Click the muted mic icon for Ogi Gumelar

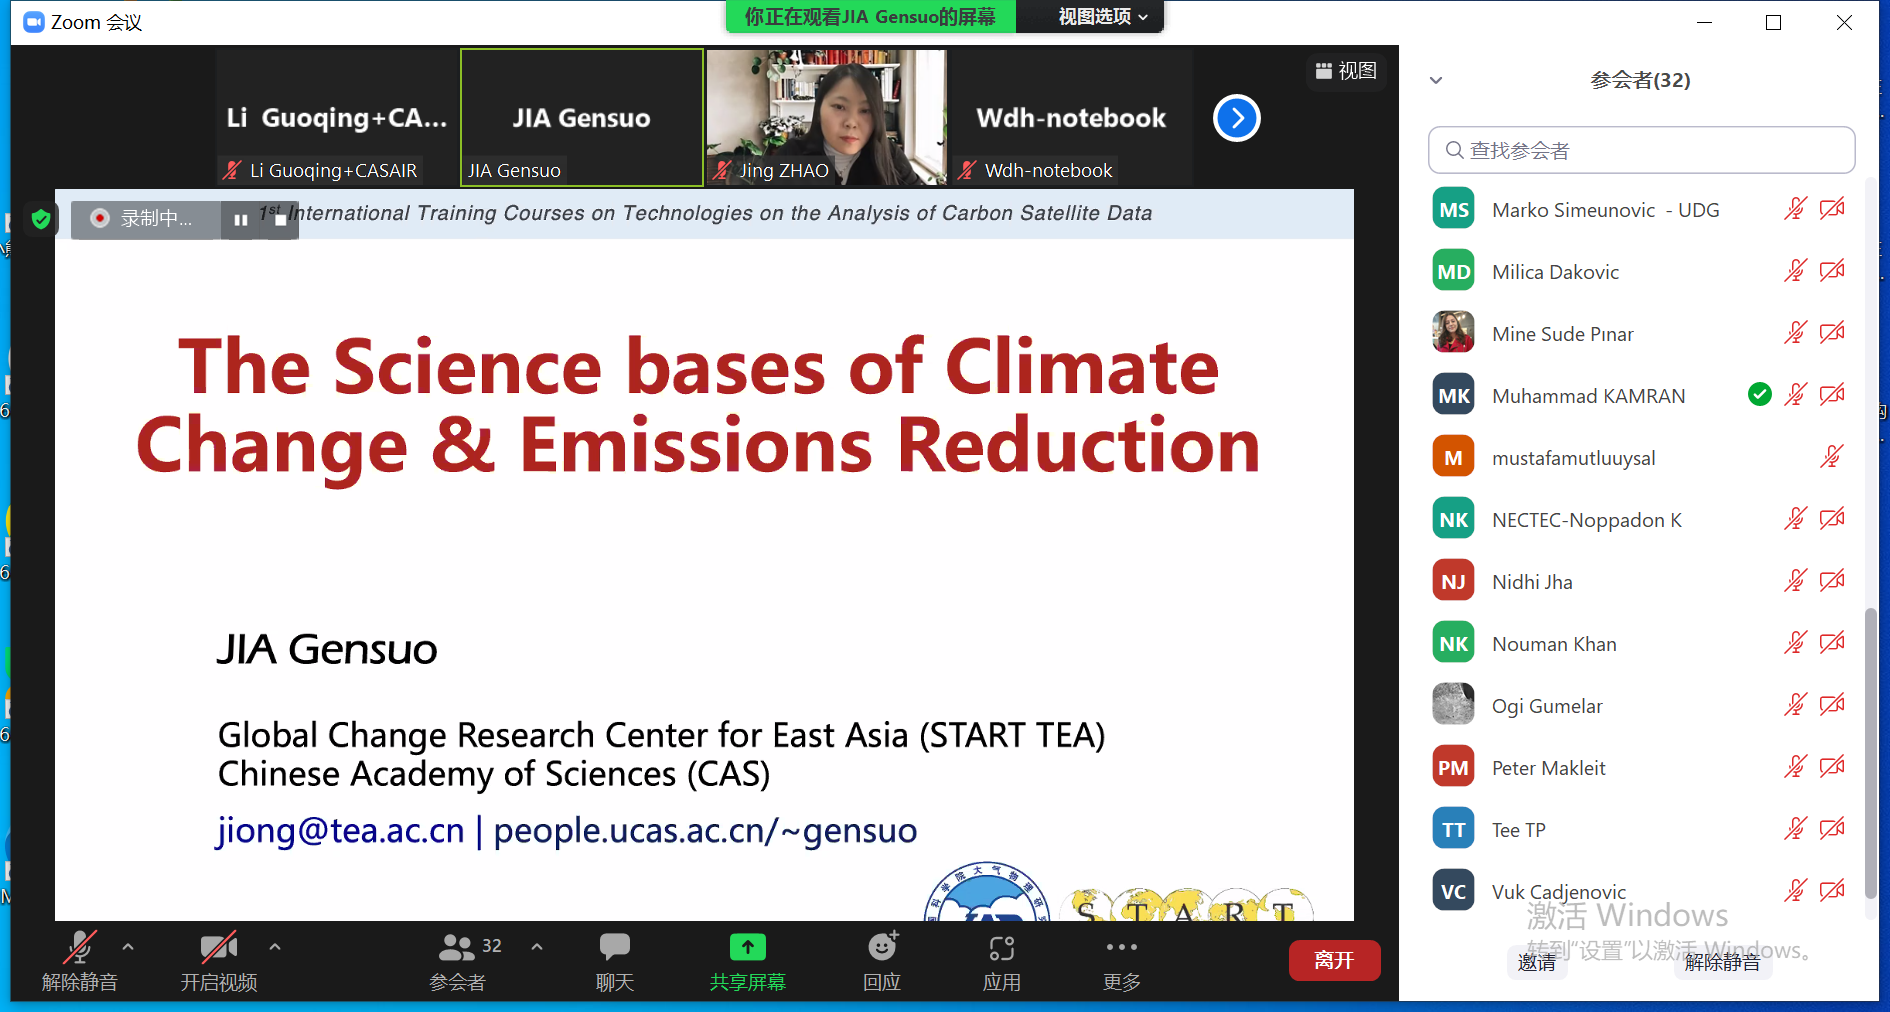(x=1795, y=705)
